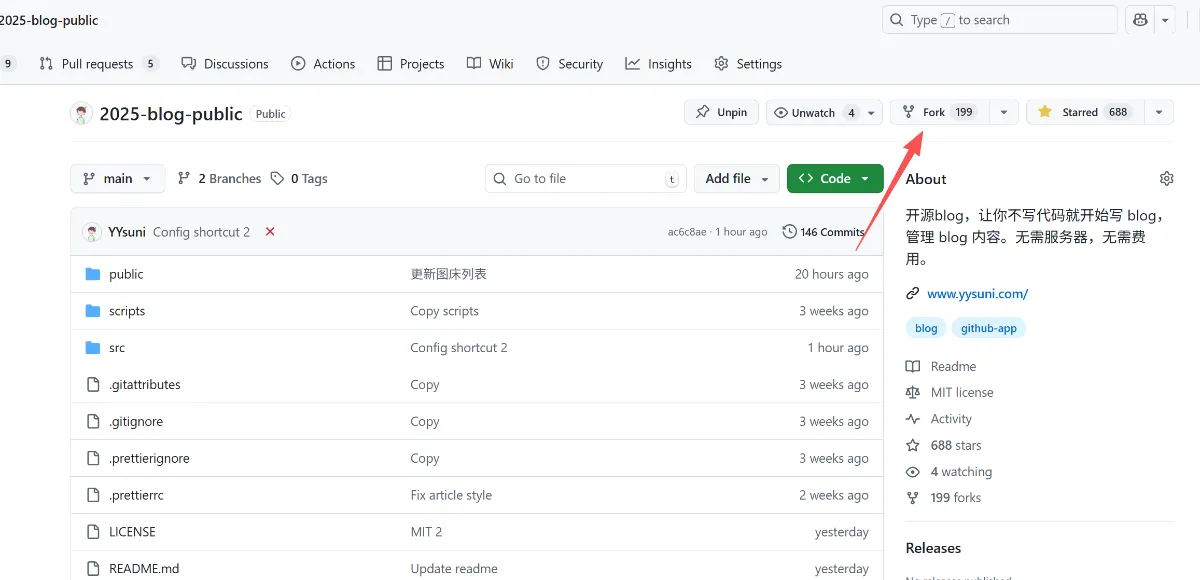Click the About settings gear icon
Image resolution: width=1200 pixels, height=580 pixels.
pos(1166,179)
